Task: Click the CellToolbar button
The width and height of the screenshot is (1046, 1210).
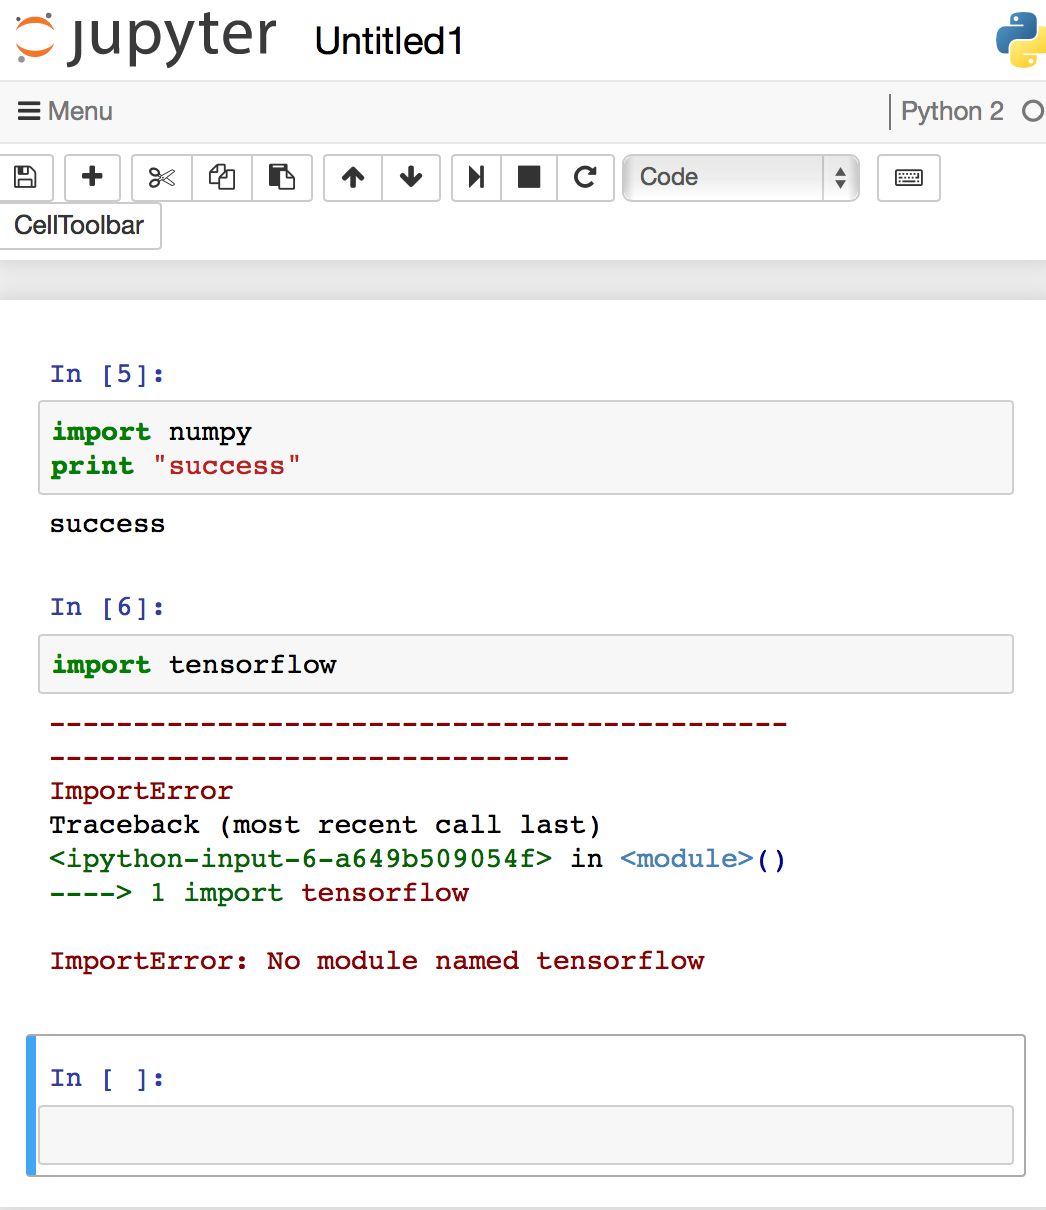Action: pos(80,225)
